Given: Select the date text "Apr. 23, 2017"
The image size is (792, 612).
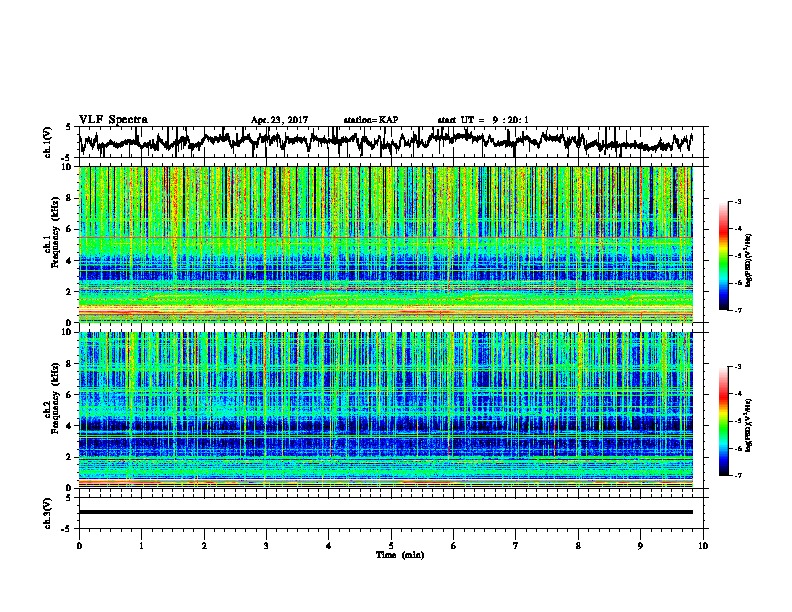Looking at the screenshot, I should 279,120.
